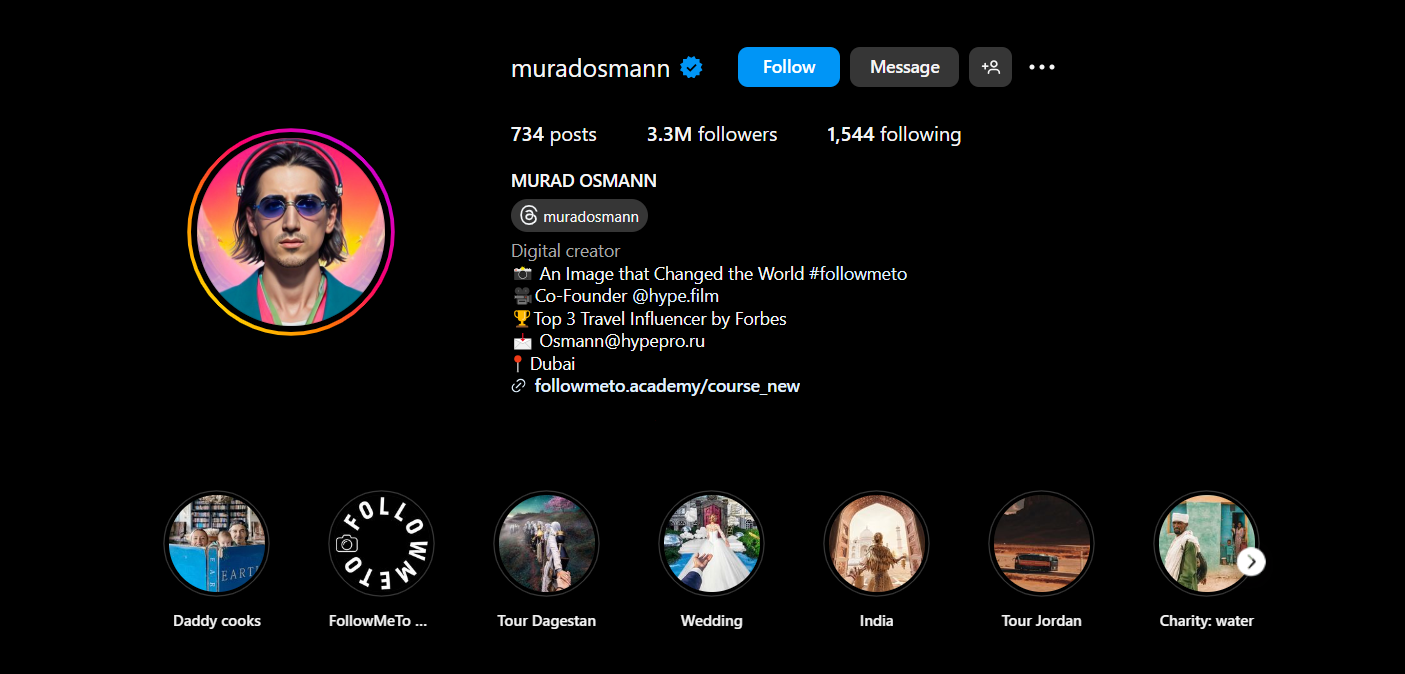The image size is (1405, 674).
Task: Open the add-person similar accounts icon
Action: [990, 67]
